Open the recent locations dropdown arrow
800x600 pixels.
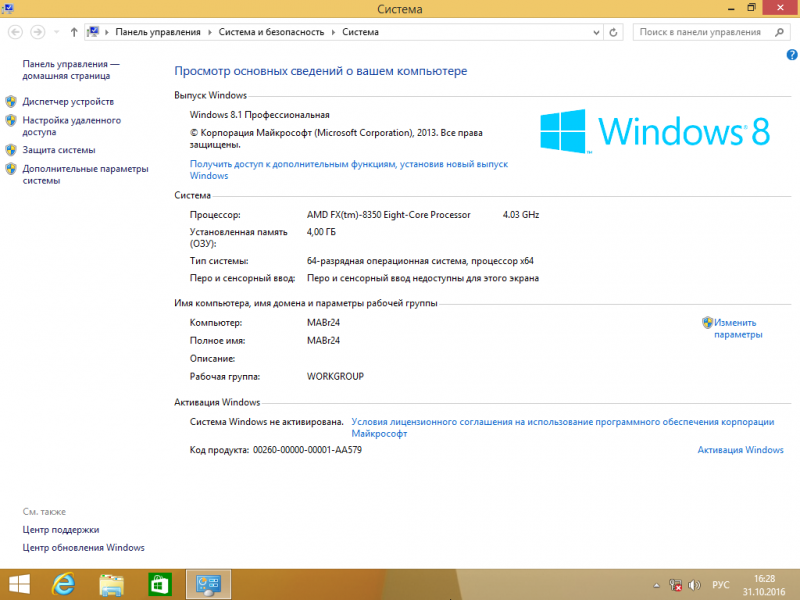(x=57, y=32)
